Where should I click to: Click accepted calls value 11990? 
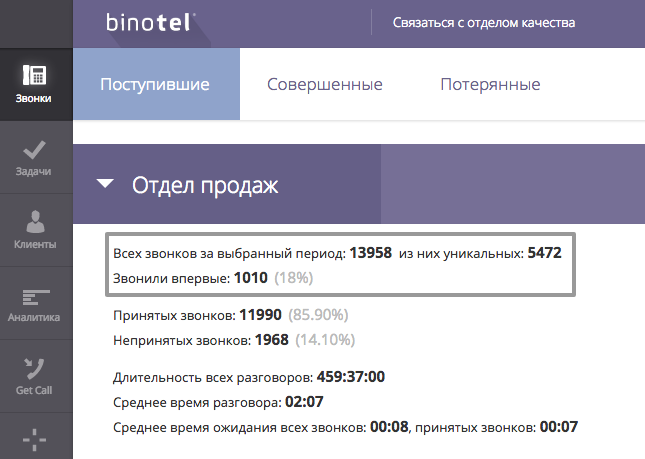coord(260,315)
